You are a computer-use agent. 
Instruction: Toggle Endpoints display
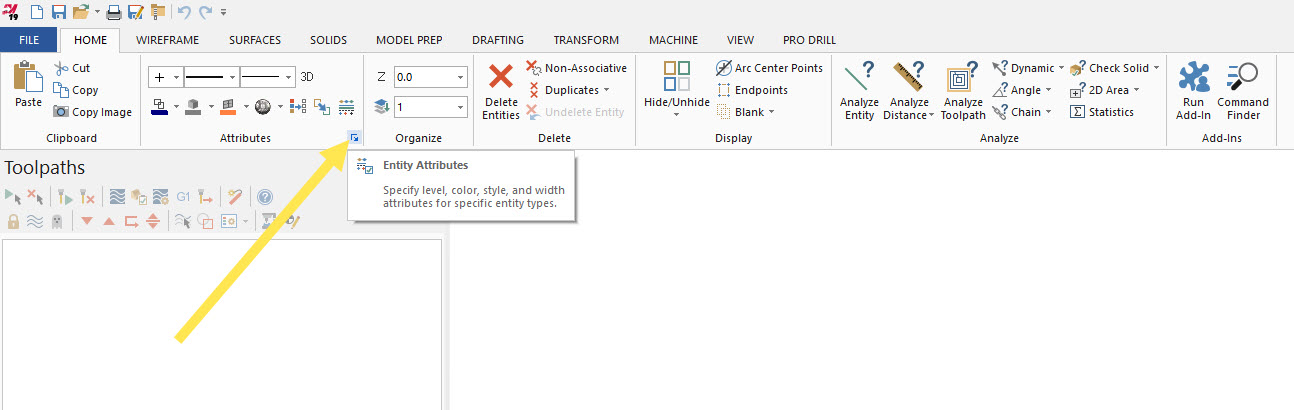[752, 90]
